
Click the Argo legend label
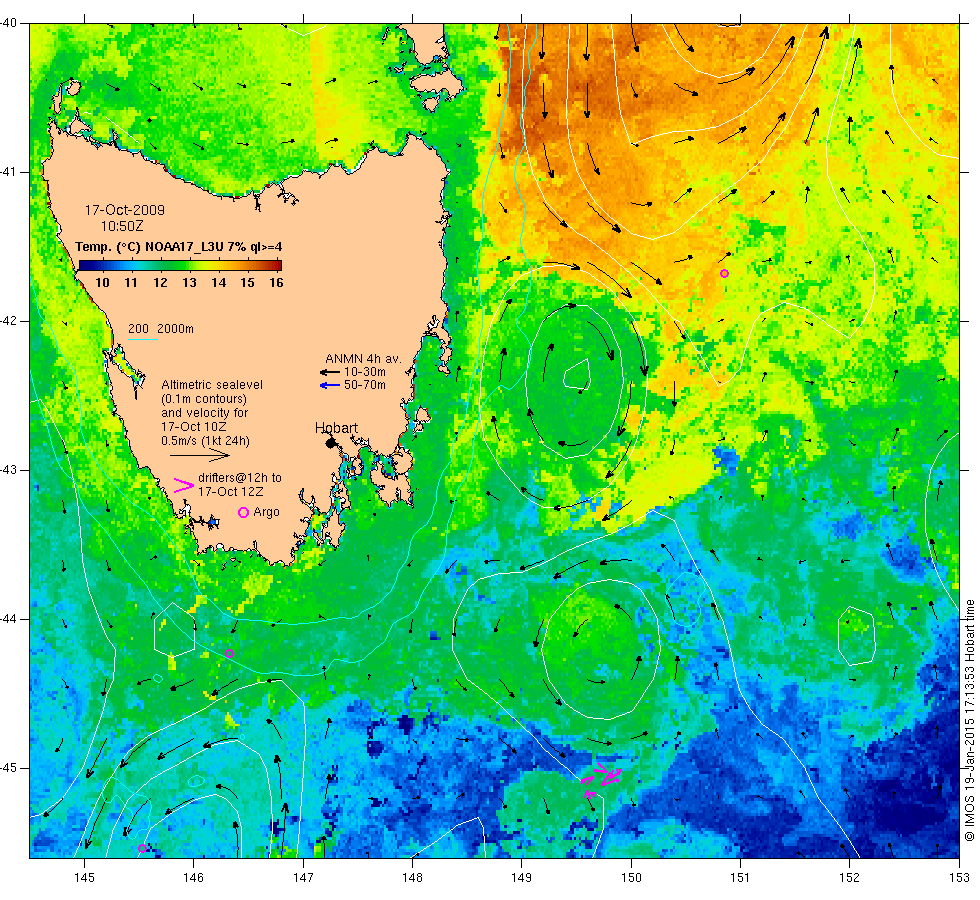[266, 512]
